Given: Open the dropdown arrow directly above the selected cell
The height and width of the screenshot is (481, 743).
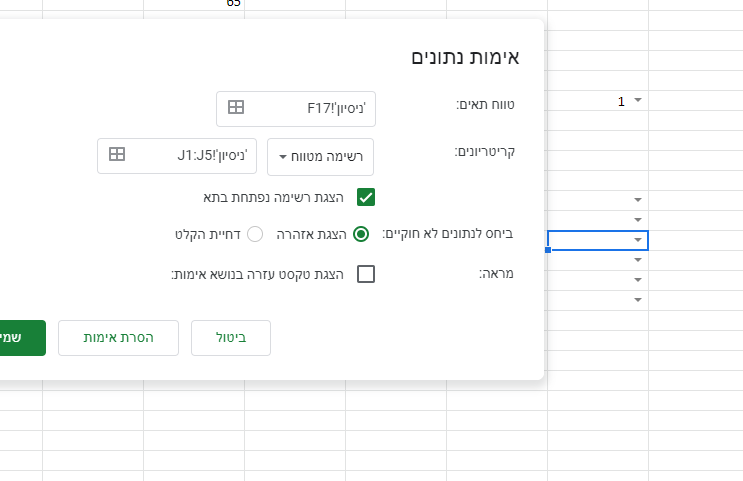Looking at the screenshot, I should point(638,219).
